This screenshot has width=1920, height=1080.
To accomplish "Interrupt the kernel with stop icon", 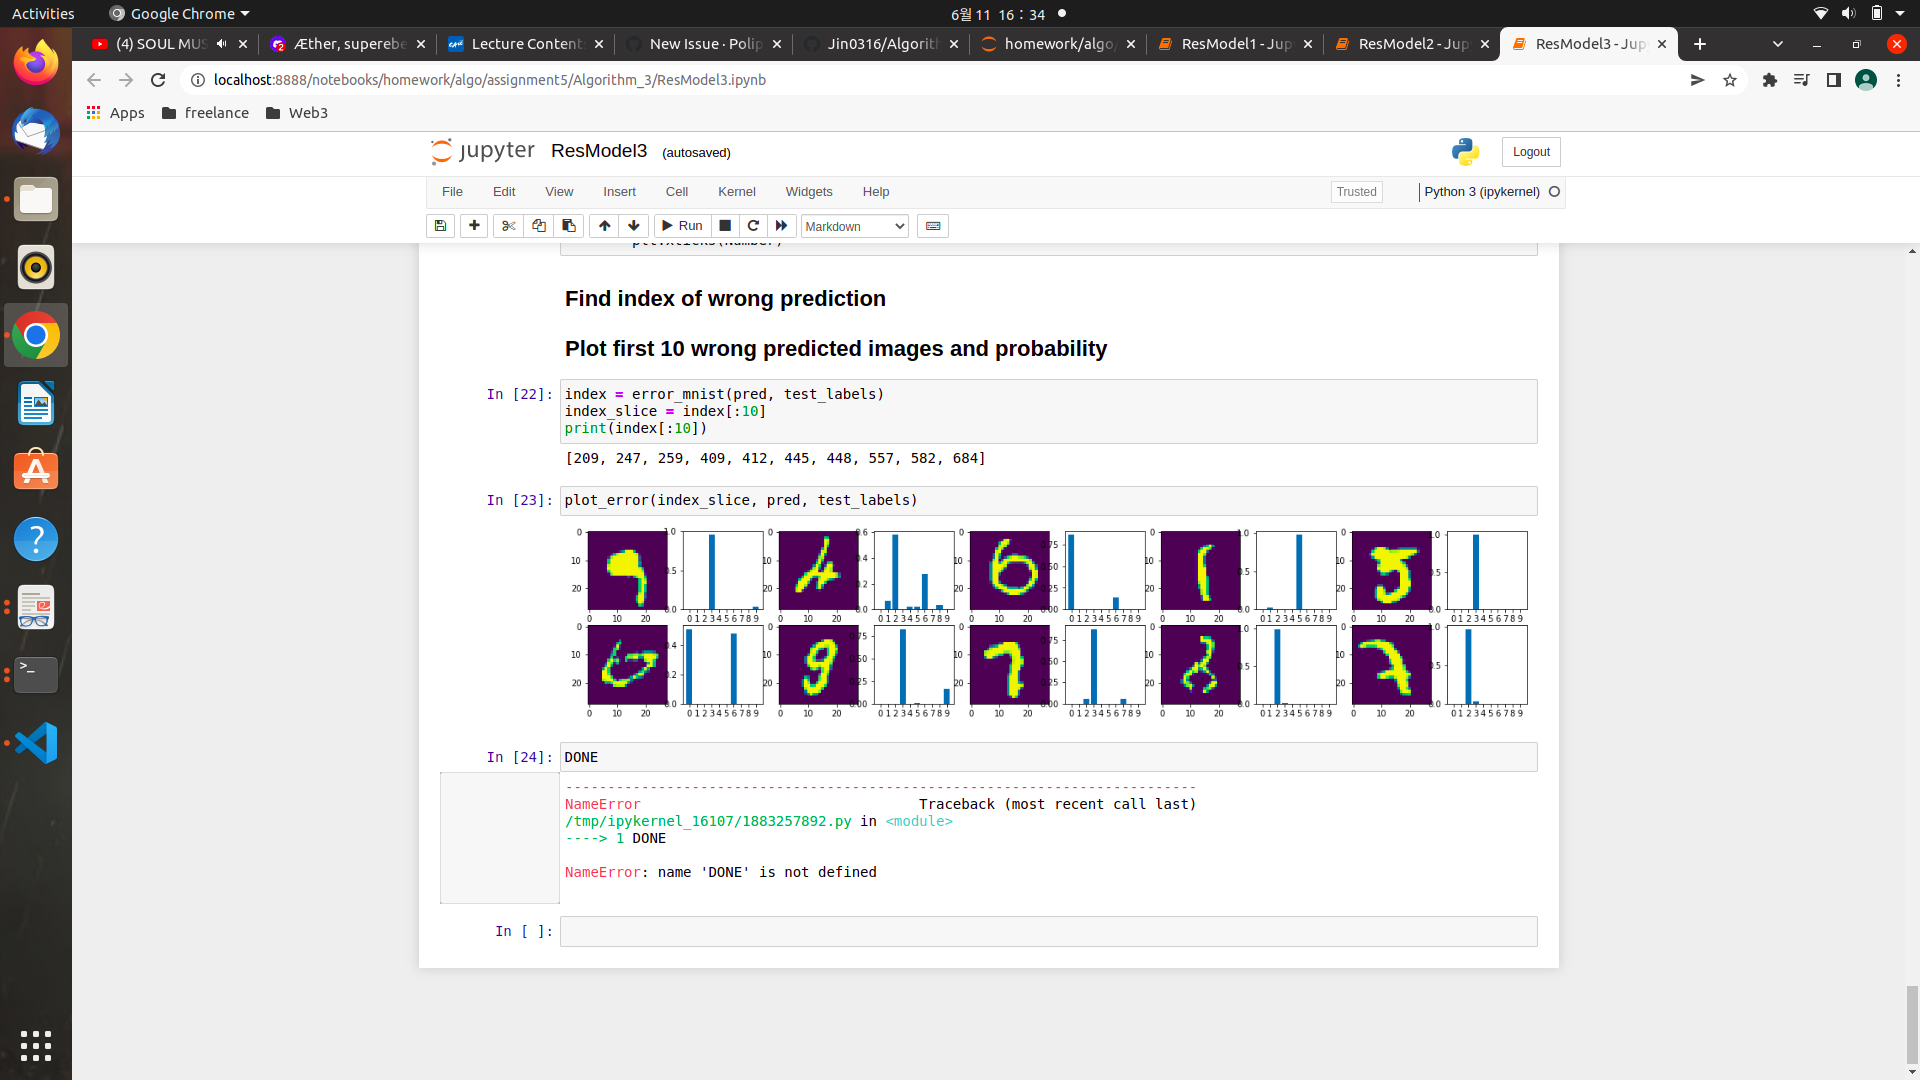I will tap(725, 226).
